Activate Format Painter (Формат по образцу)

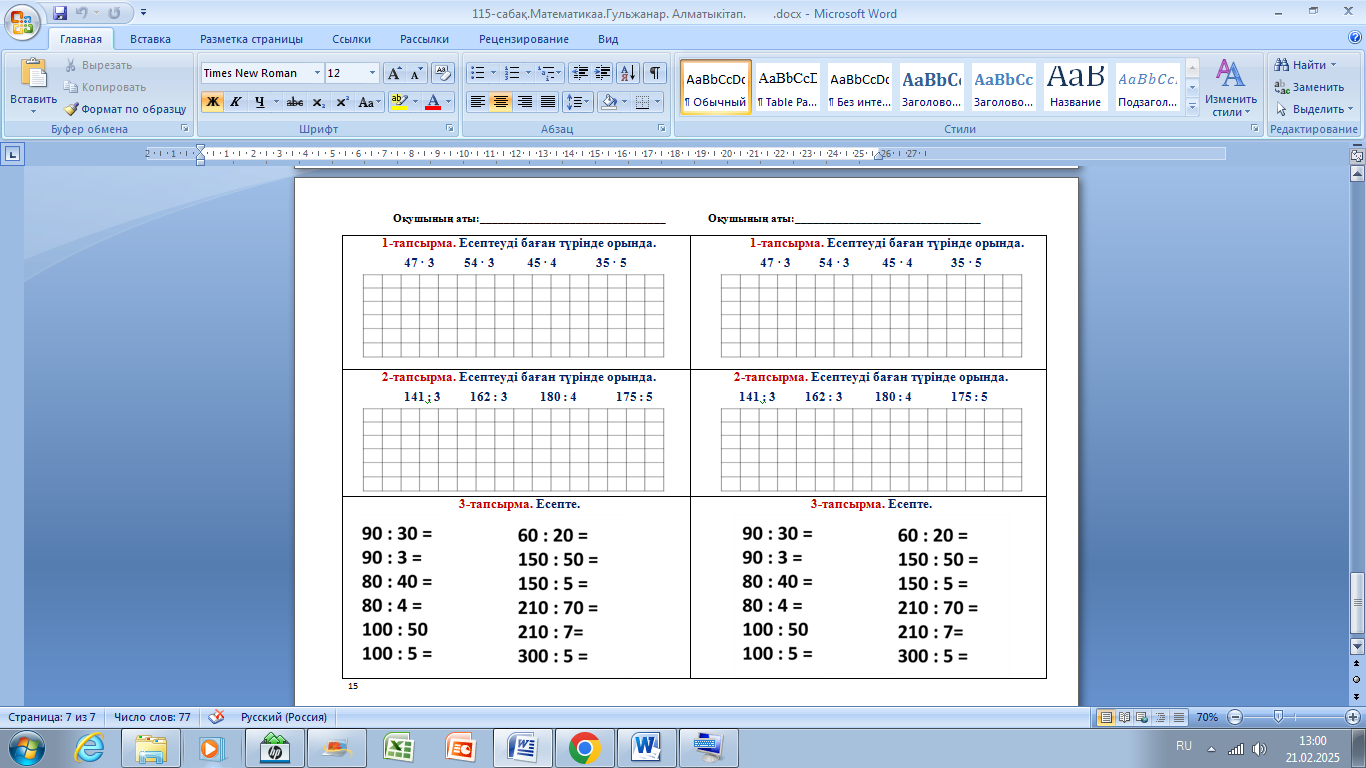click(125, 109)
